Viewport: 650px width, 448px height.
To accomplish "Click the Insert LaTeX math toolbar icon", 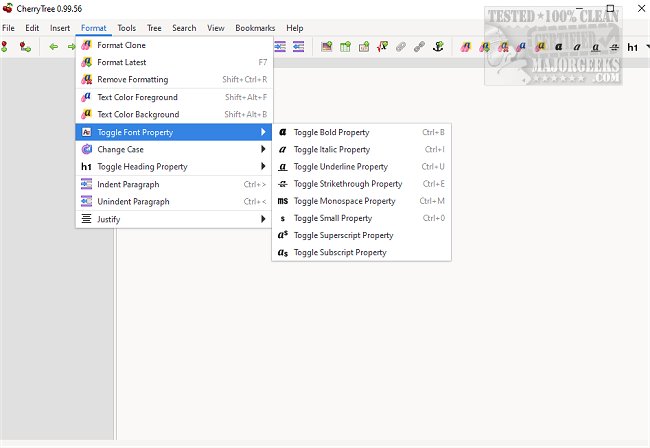I will click(382, 46).
